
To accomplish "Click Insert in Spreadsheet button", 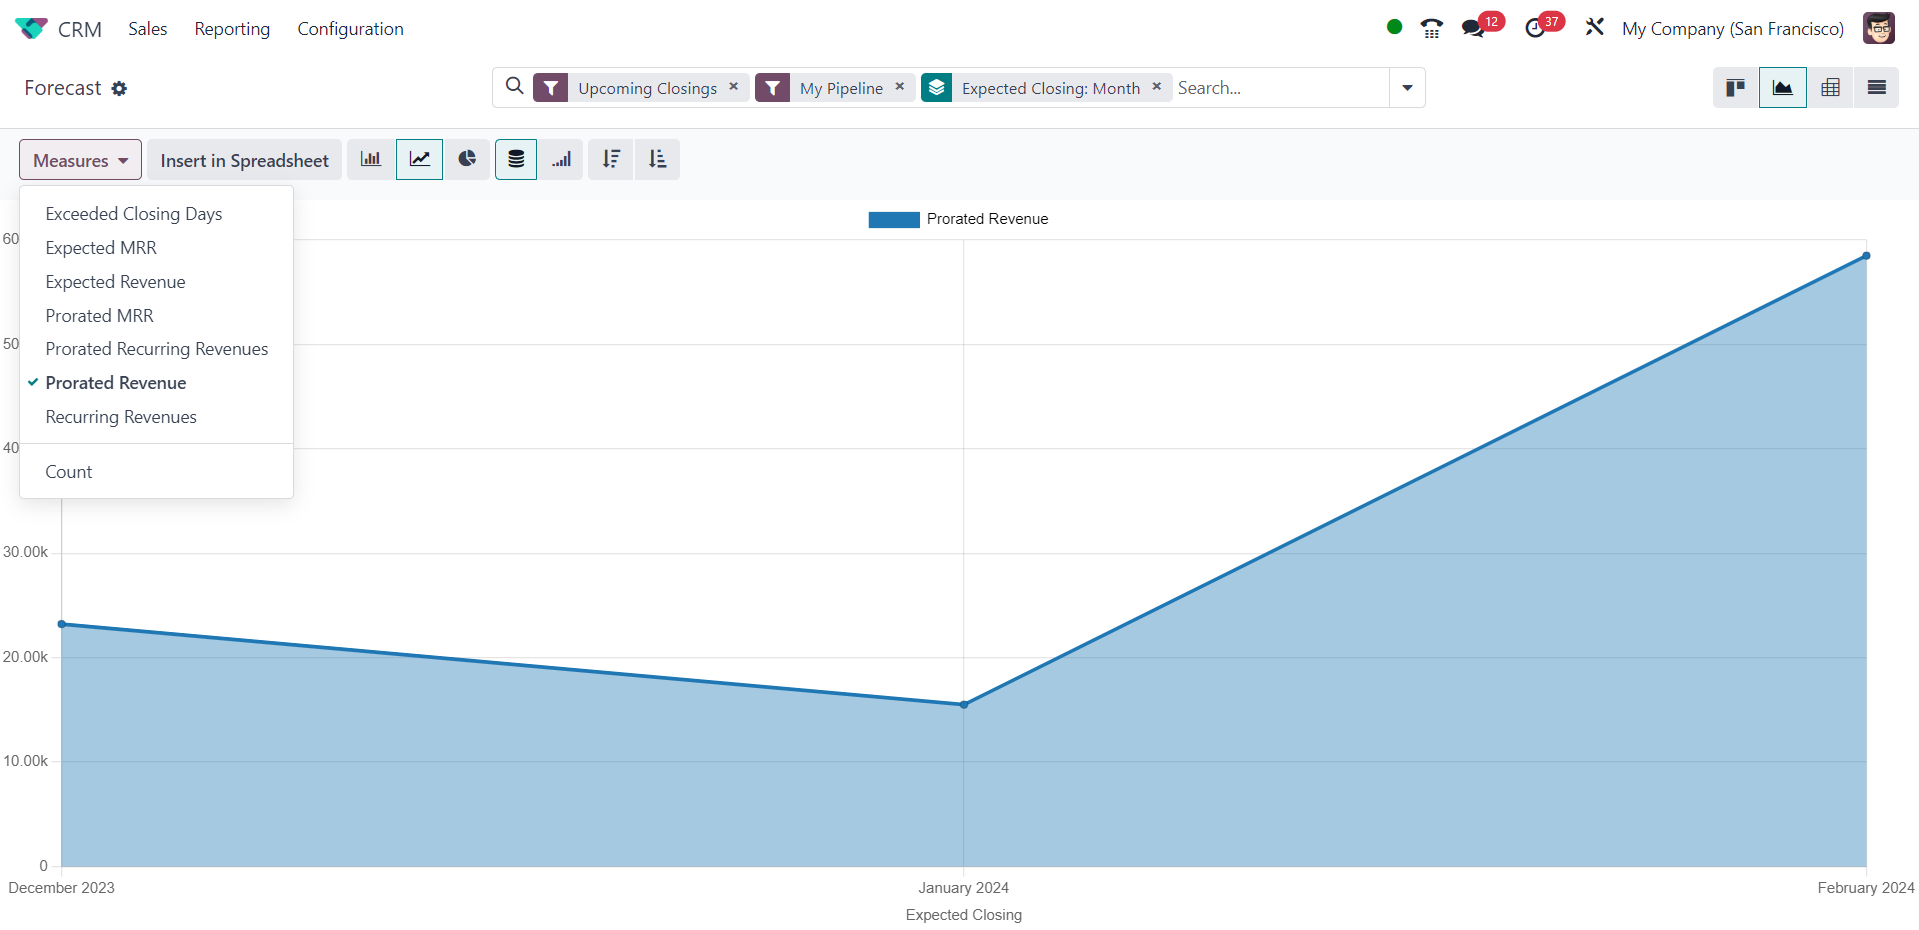I will [244, 160].
